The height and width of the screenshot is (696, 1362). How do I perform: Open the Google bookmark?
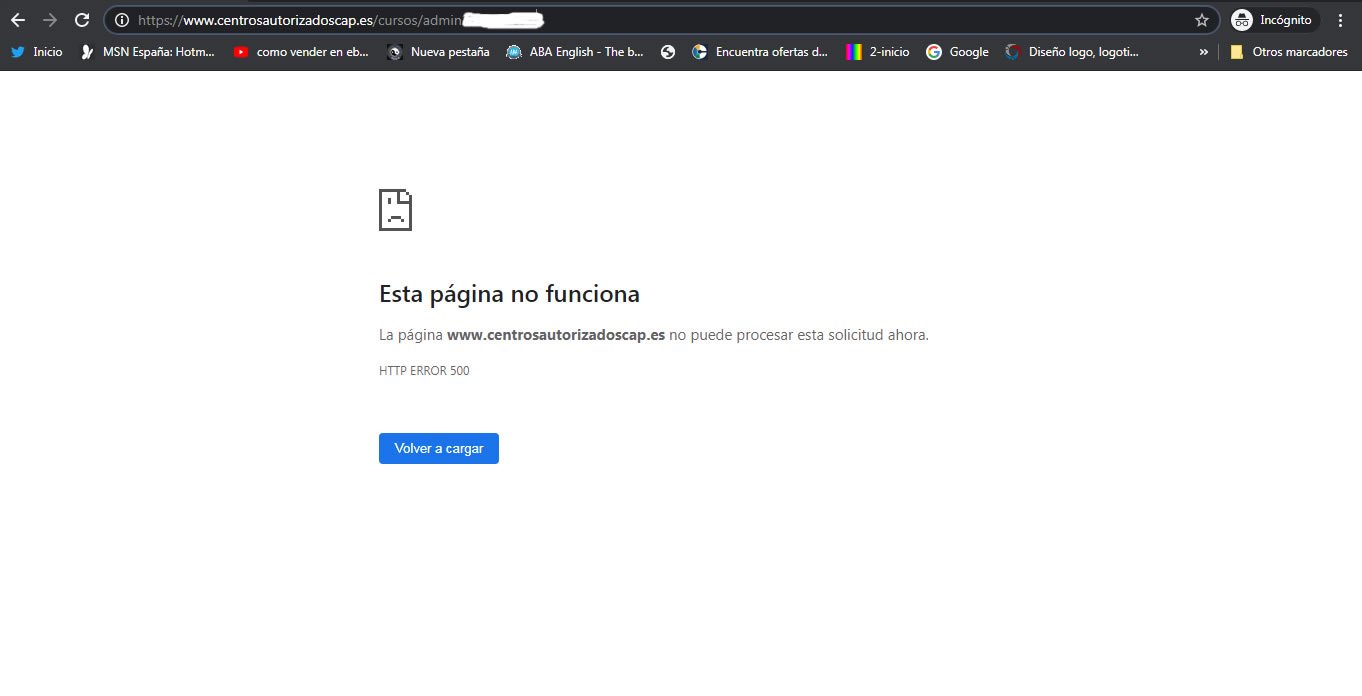pos(957,52)
